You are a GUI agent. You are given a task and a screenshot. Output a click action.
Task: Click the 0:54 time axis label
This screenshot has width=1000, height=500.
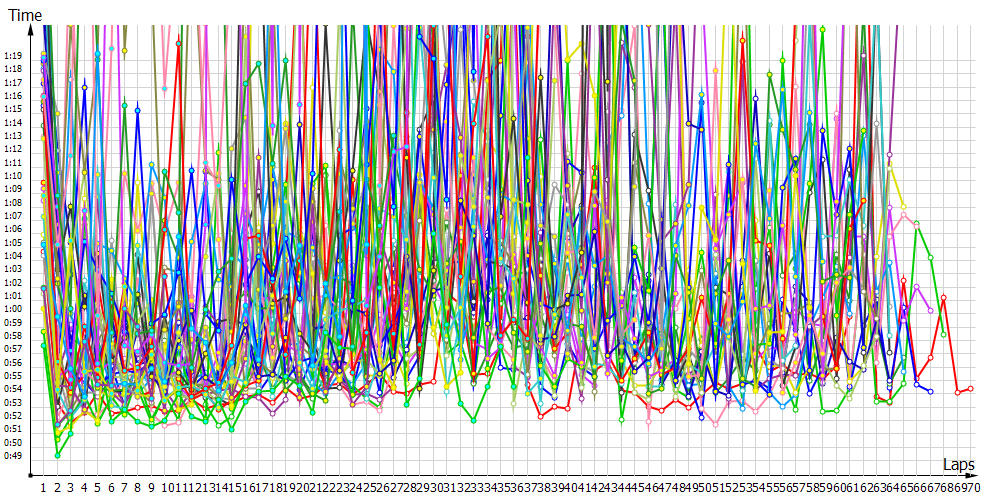[14, 389]
